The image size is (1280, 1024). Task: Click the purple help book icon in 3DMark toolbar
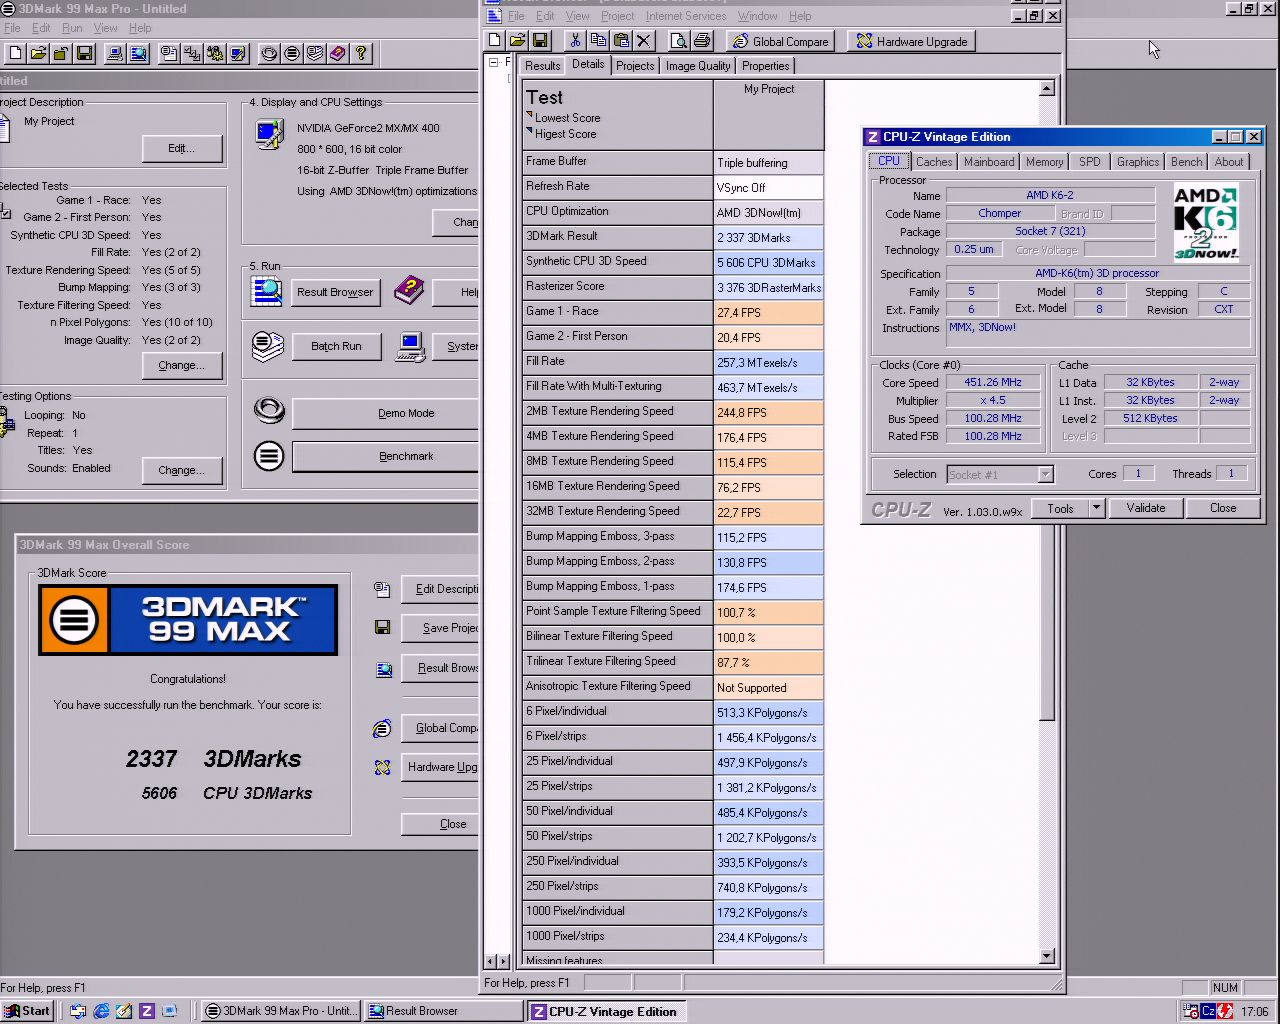[338, 53]
